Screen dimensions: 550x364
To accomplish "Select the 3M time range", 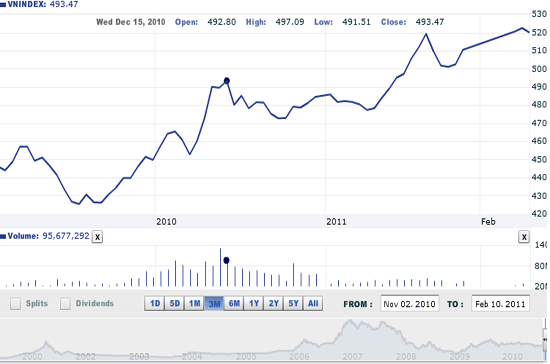I will (x=214, y=304).
